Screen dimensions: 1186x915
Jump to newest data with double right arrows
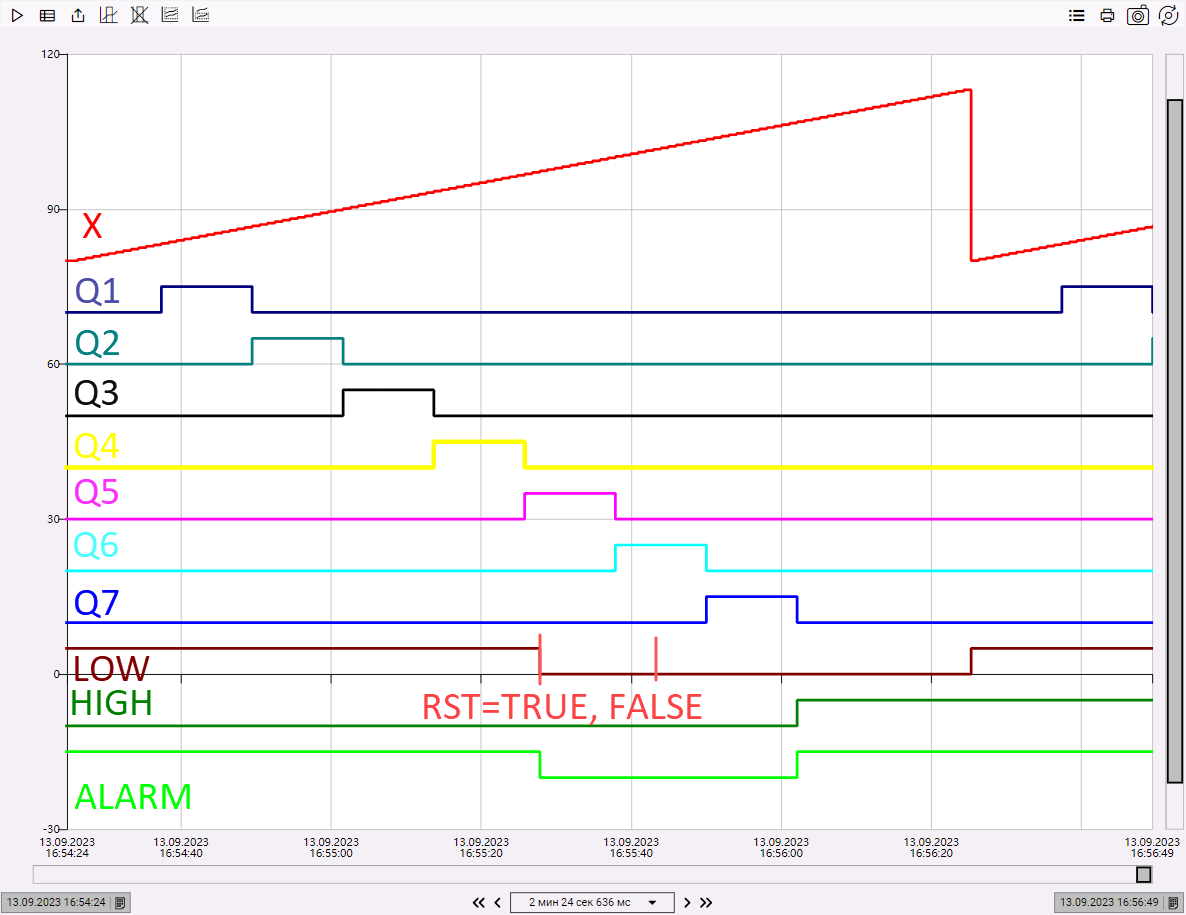(706, 901)
